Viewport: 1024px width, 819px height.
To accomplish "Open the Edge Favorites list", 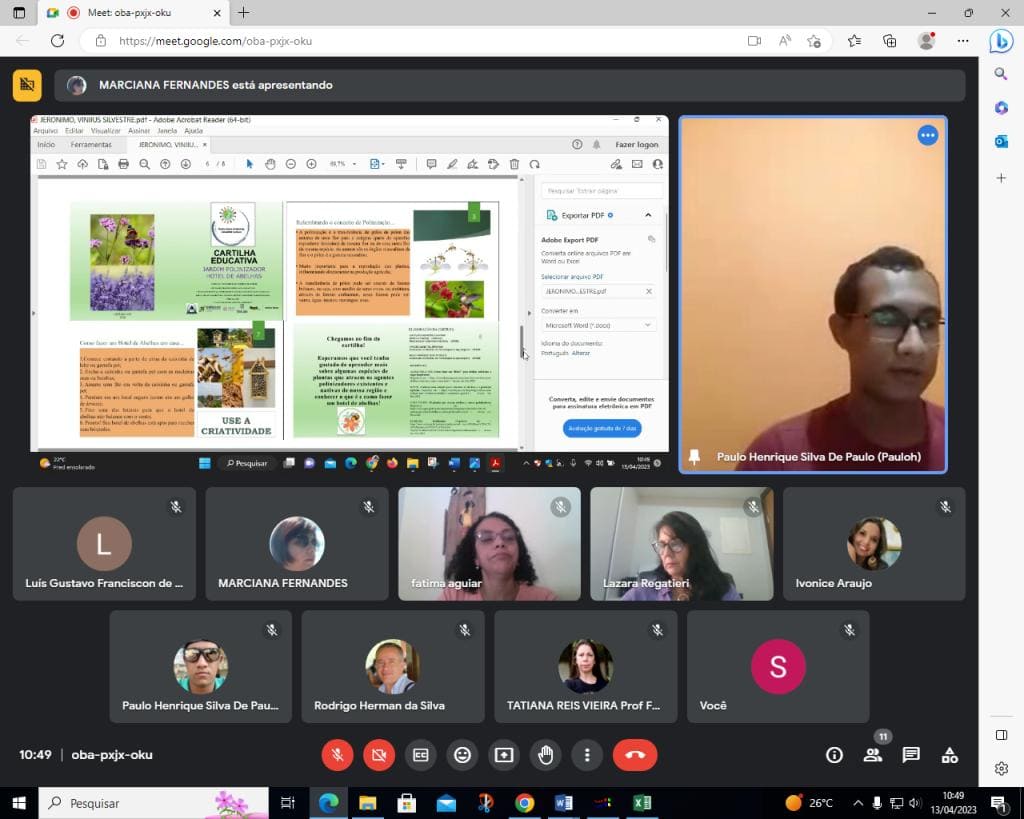I will tap(854, 41).
